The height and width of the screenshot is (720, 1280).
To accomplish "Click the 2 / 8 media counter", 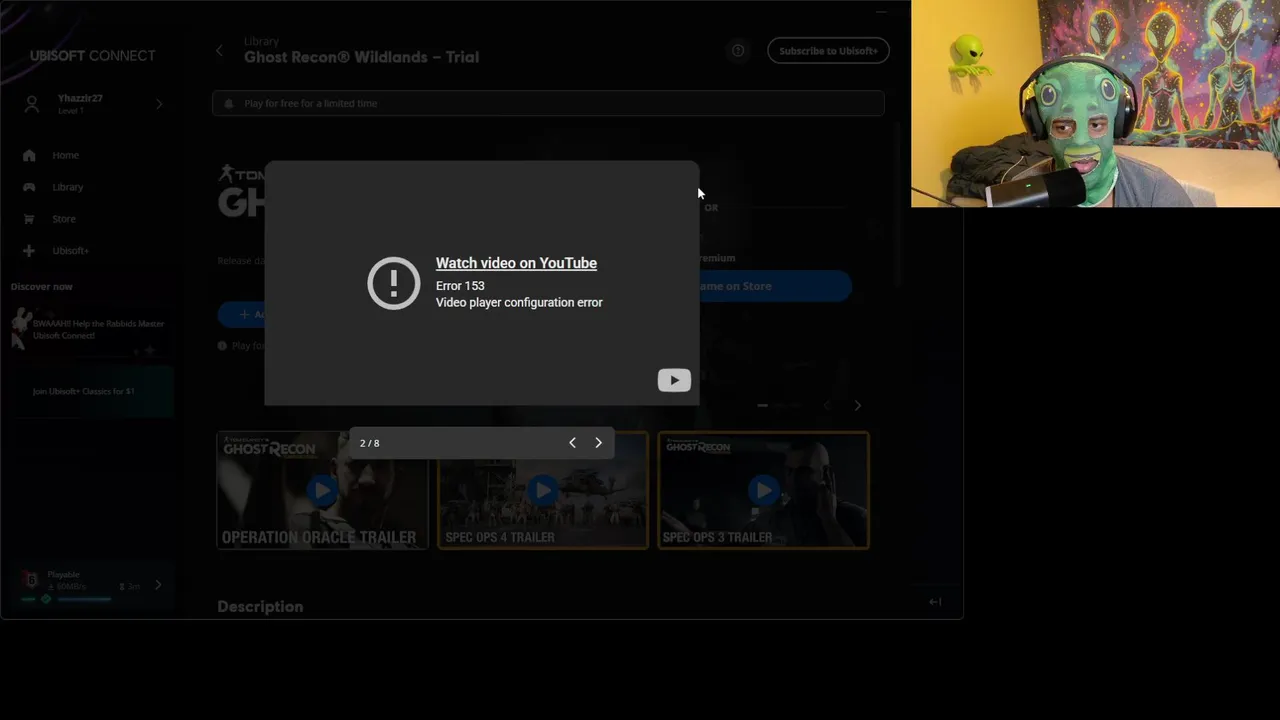I will (370, 443).
